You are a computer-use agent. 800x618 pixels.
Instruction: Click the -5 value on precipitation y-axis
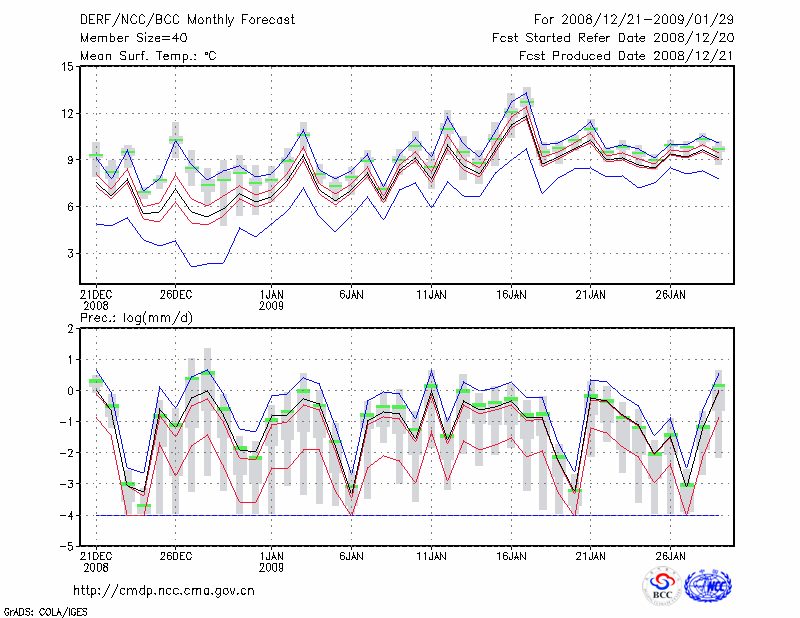66,547
